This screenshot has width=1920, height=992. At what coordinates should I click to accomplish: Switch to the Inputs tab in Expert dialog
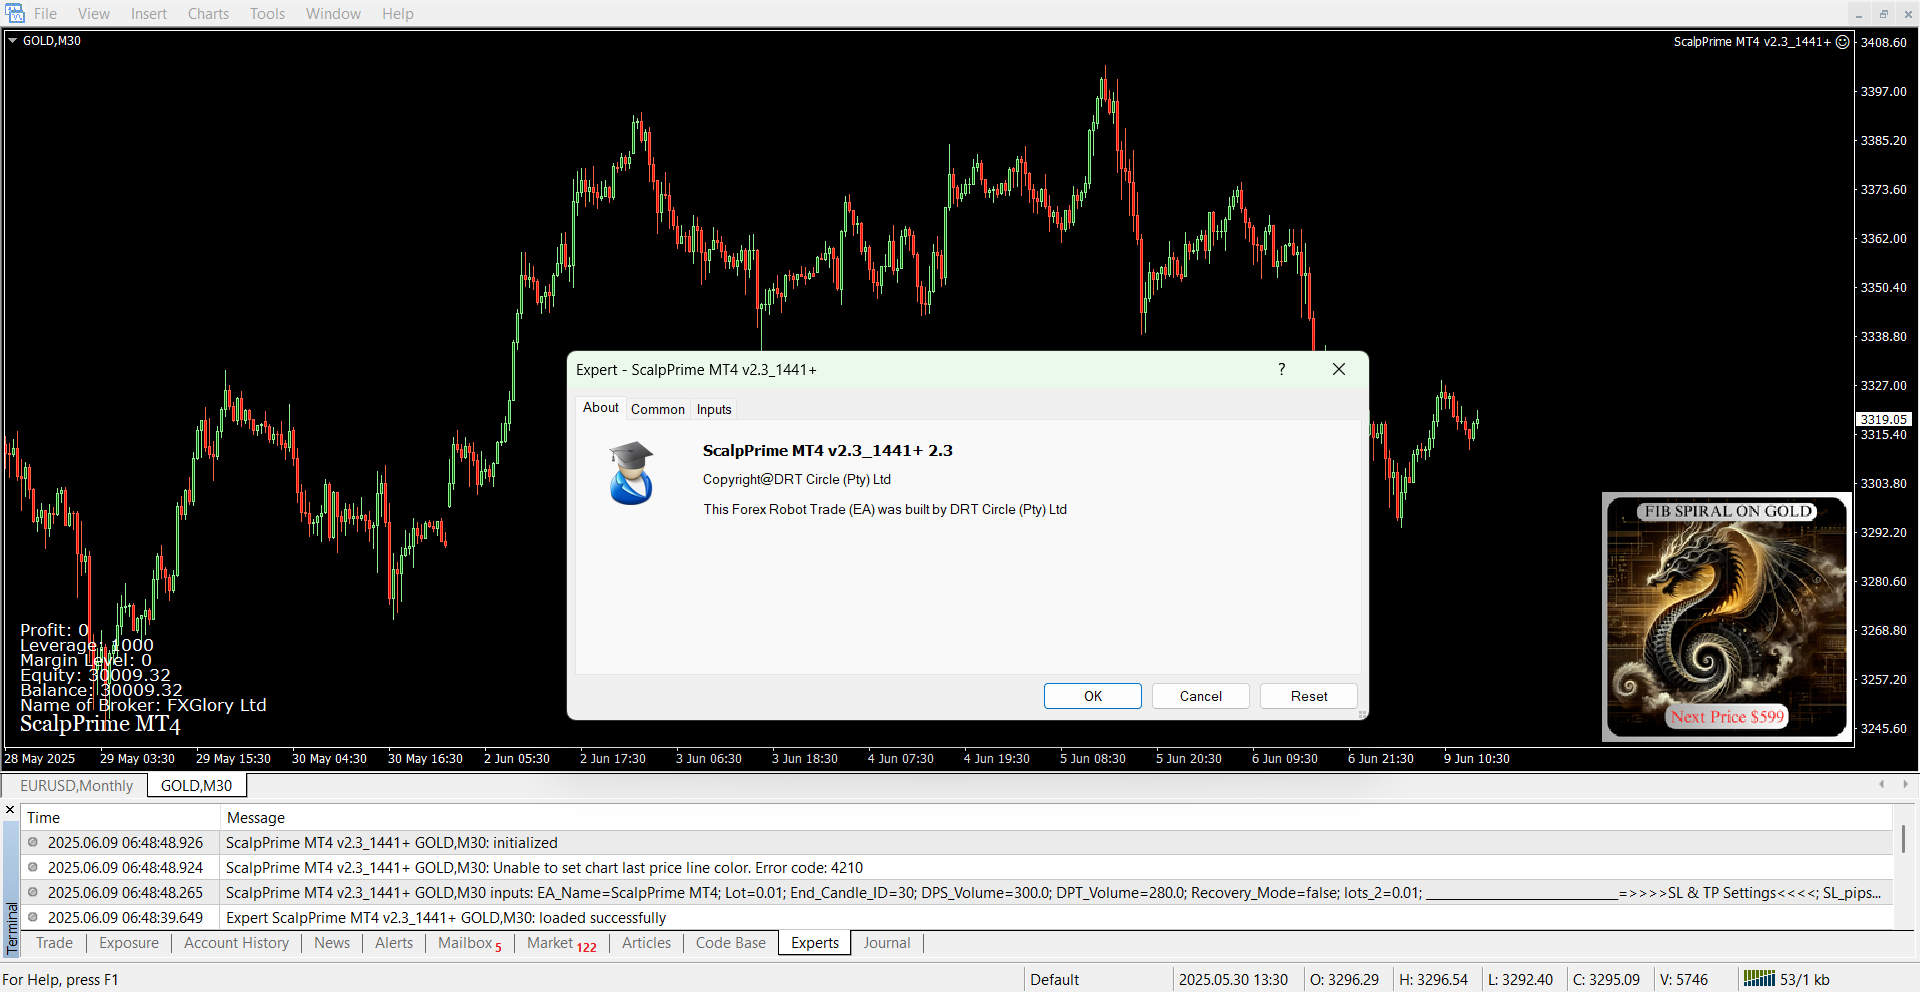pos(714,409)
